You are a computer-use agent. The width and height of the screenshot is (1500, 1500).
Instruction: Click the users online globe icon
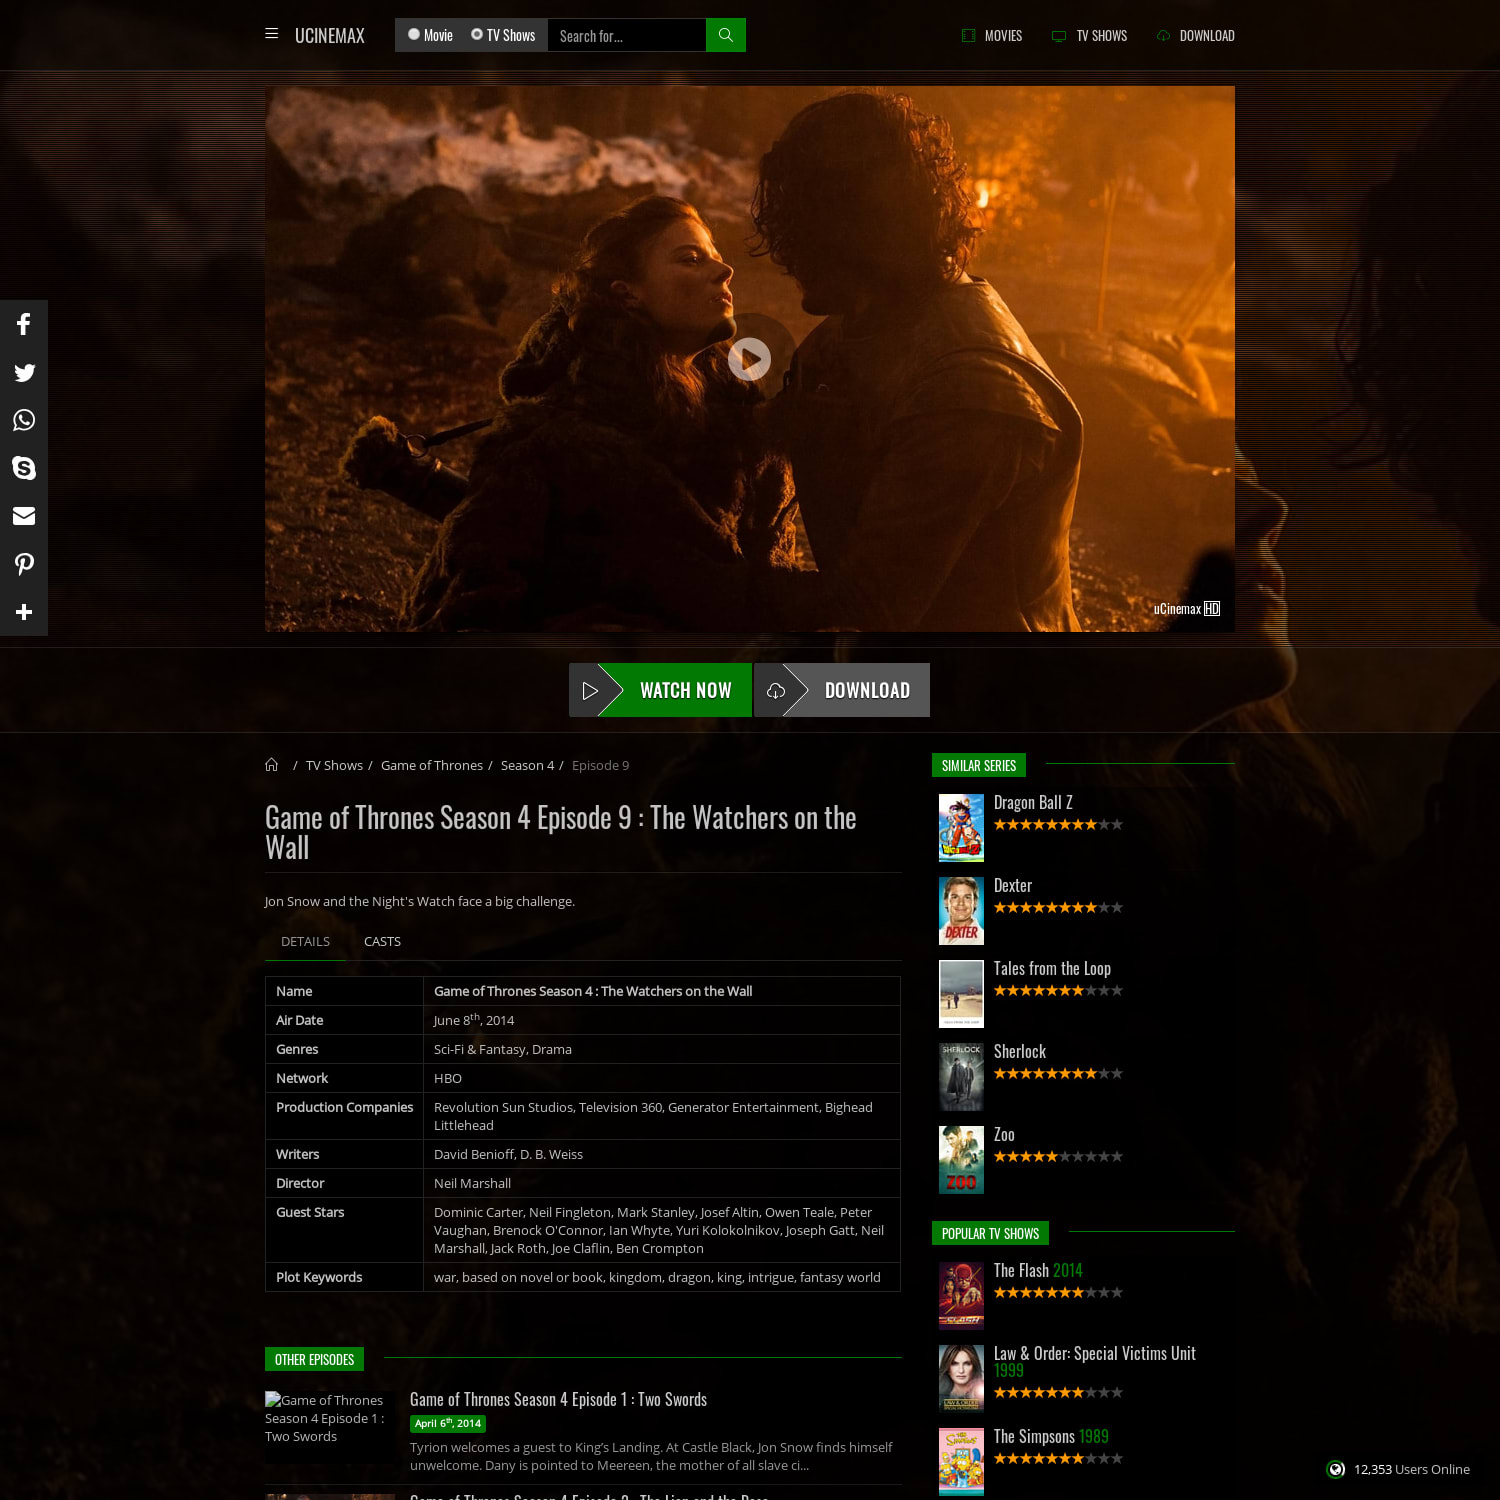1335,1469
